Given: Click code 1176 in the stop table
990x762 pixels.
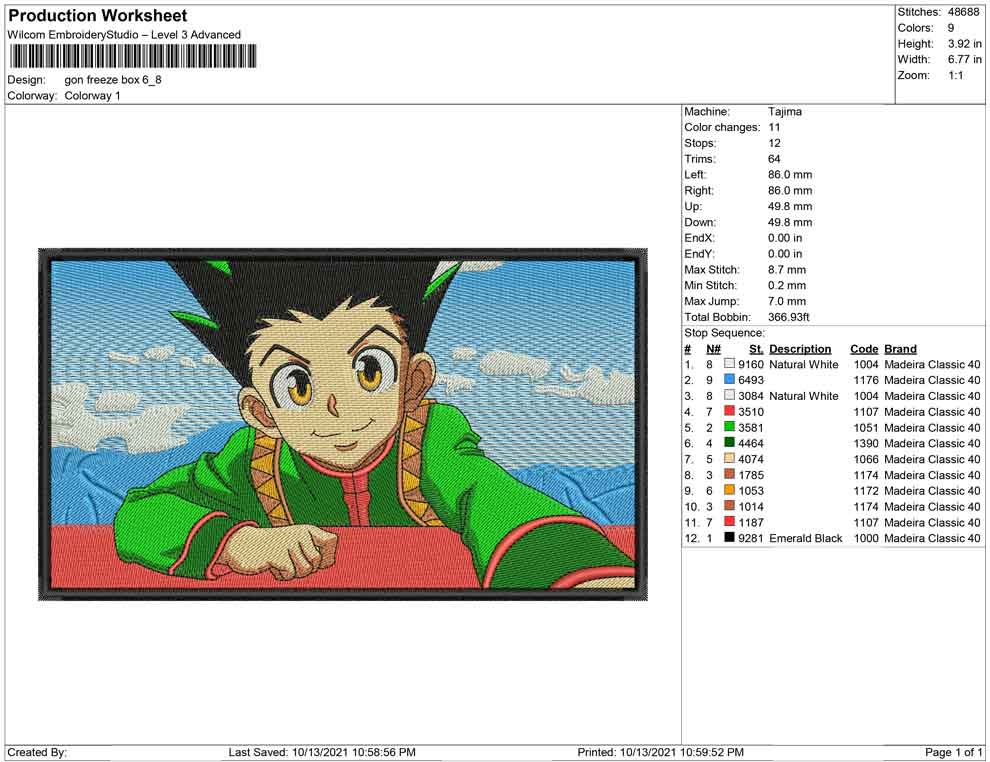Looking at the screenshot, I should point(866,380).
